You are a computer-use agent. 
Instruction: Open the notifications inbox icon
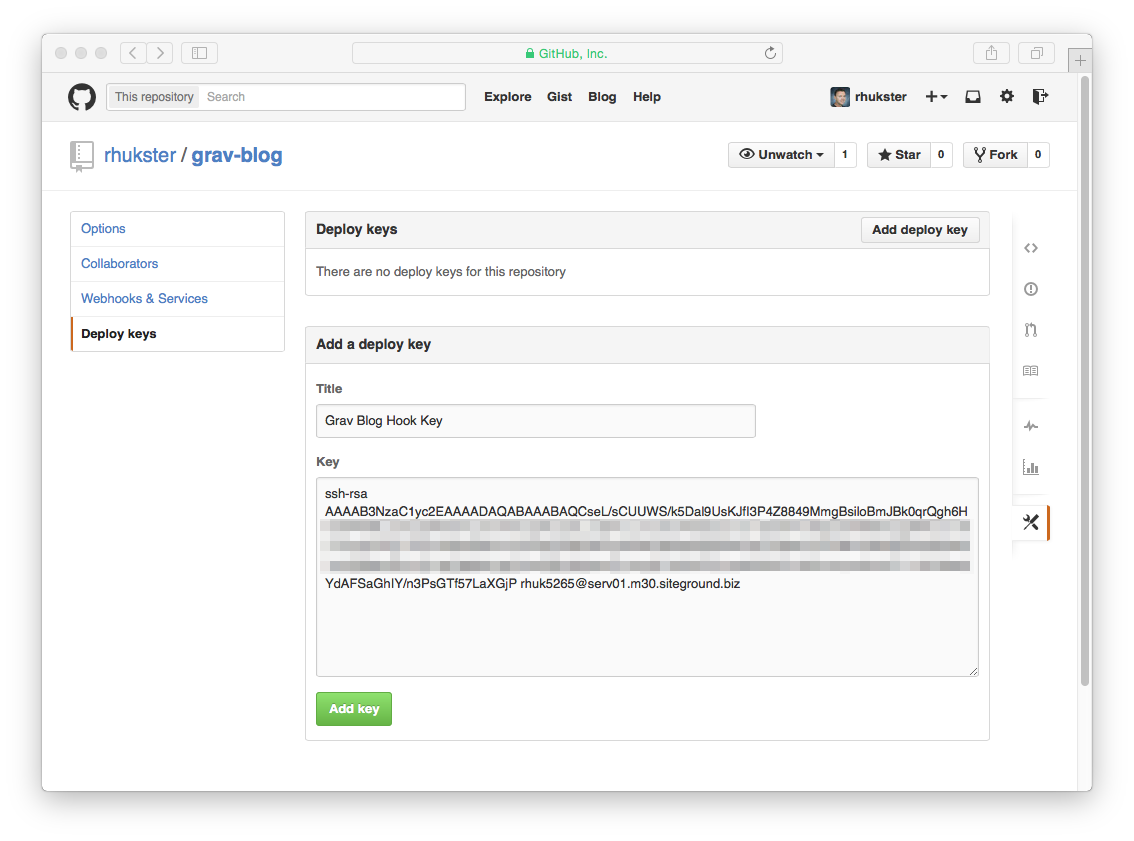pos(973,97)
